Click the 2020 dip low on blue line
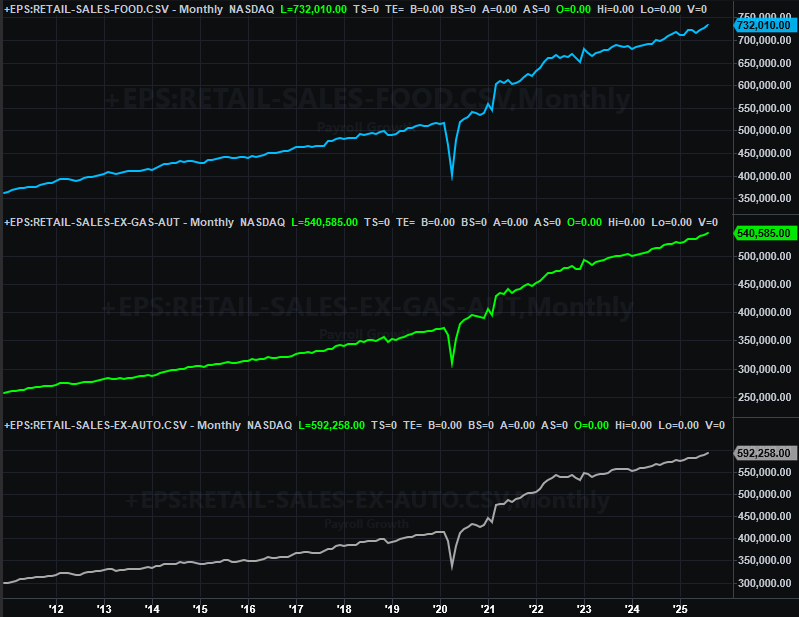799x617 pixels. tap(452, 178)
